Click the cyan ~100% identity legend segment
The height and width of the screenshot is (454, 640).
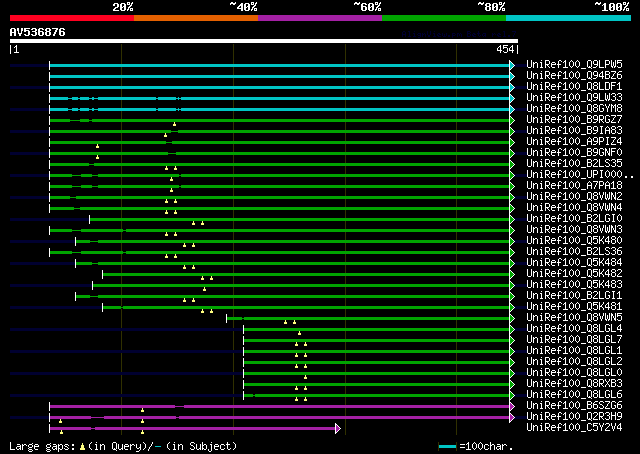[569, 18]
